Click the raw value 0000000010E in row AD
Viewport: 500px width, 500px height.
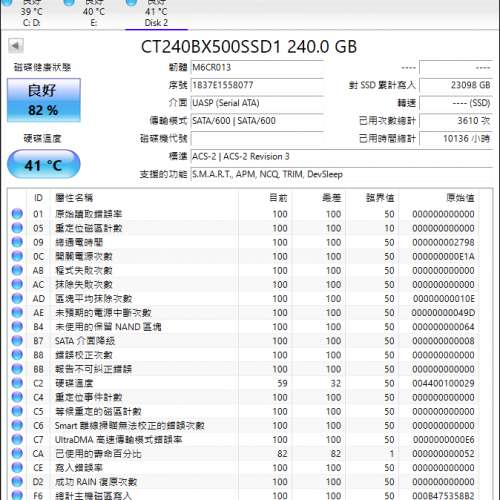(x=444, y=299)
